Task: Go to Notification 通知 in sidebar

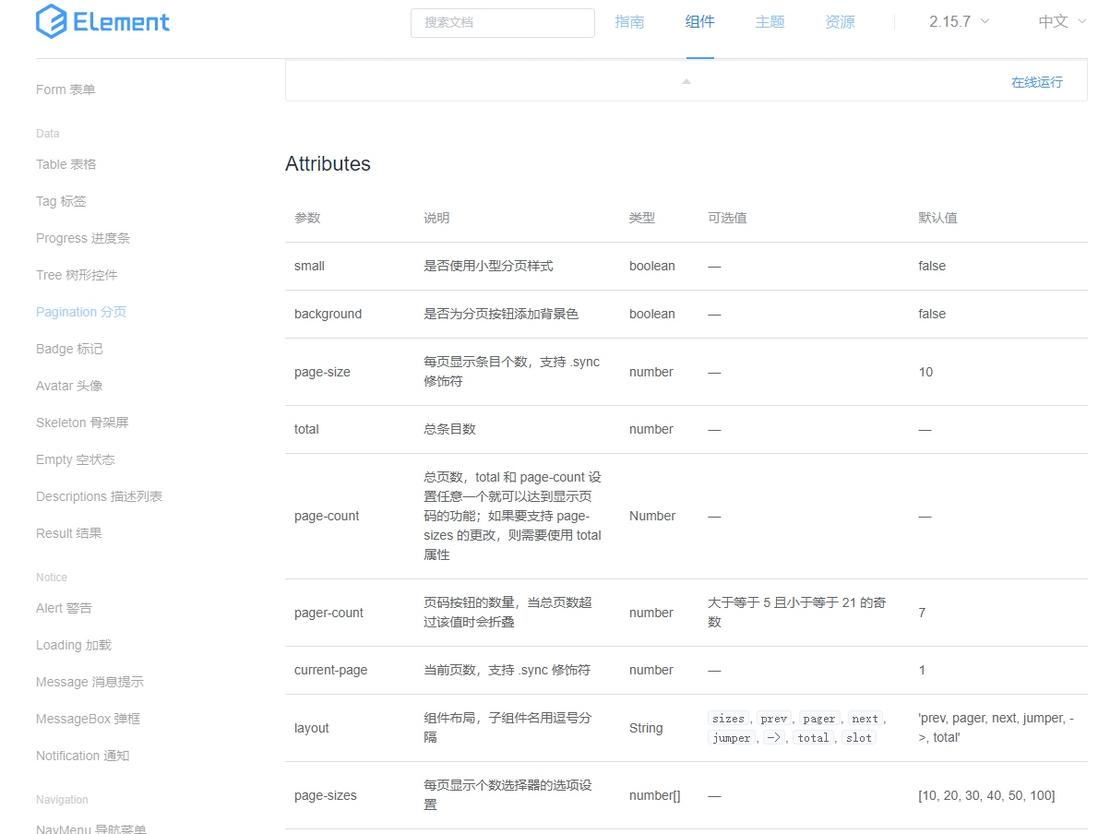Action: coord(83,756)
